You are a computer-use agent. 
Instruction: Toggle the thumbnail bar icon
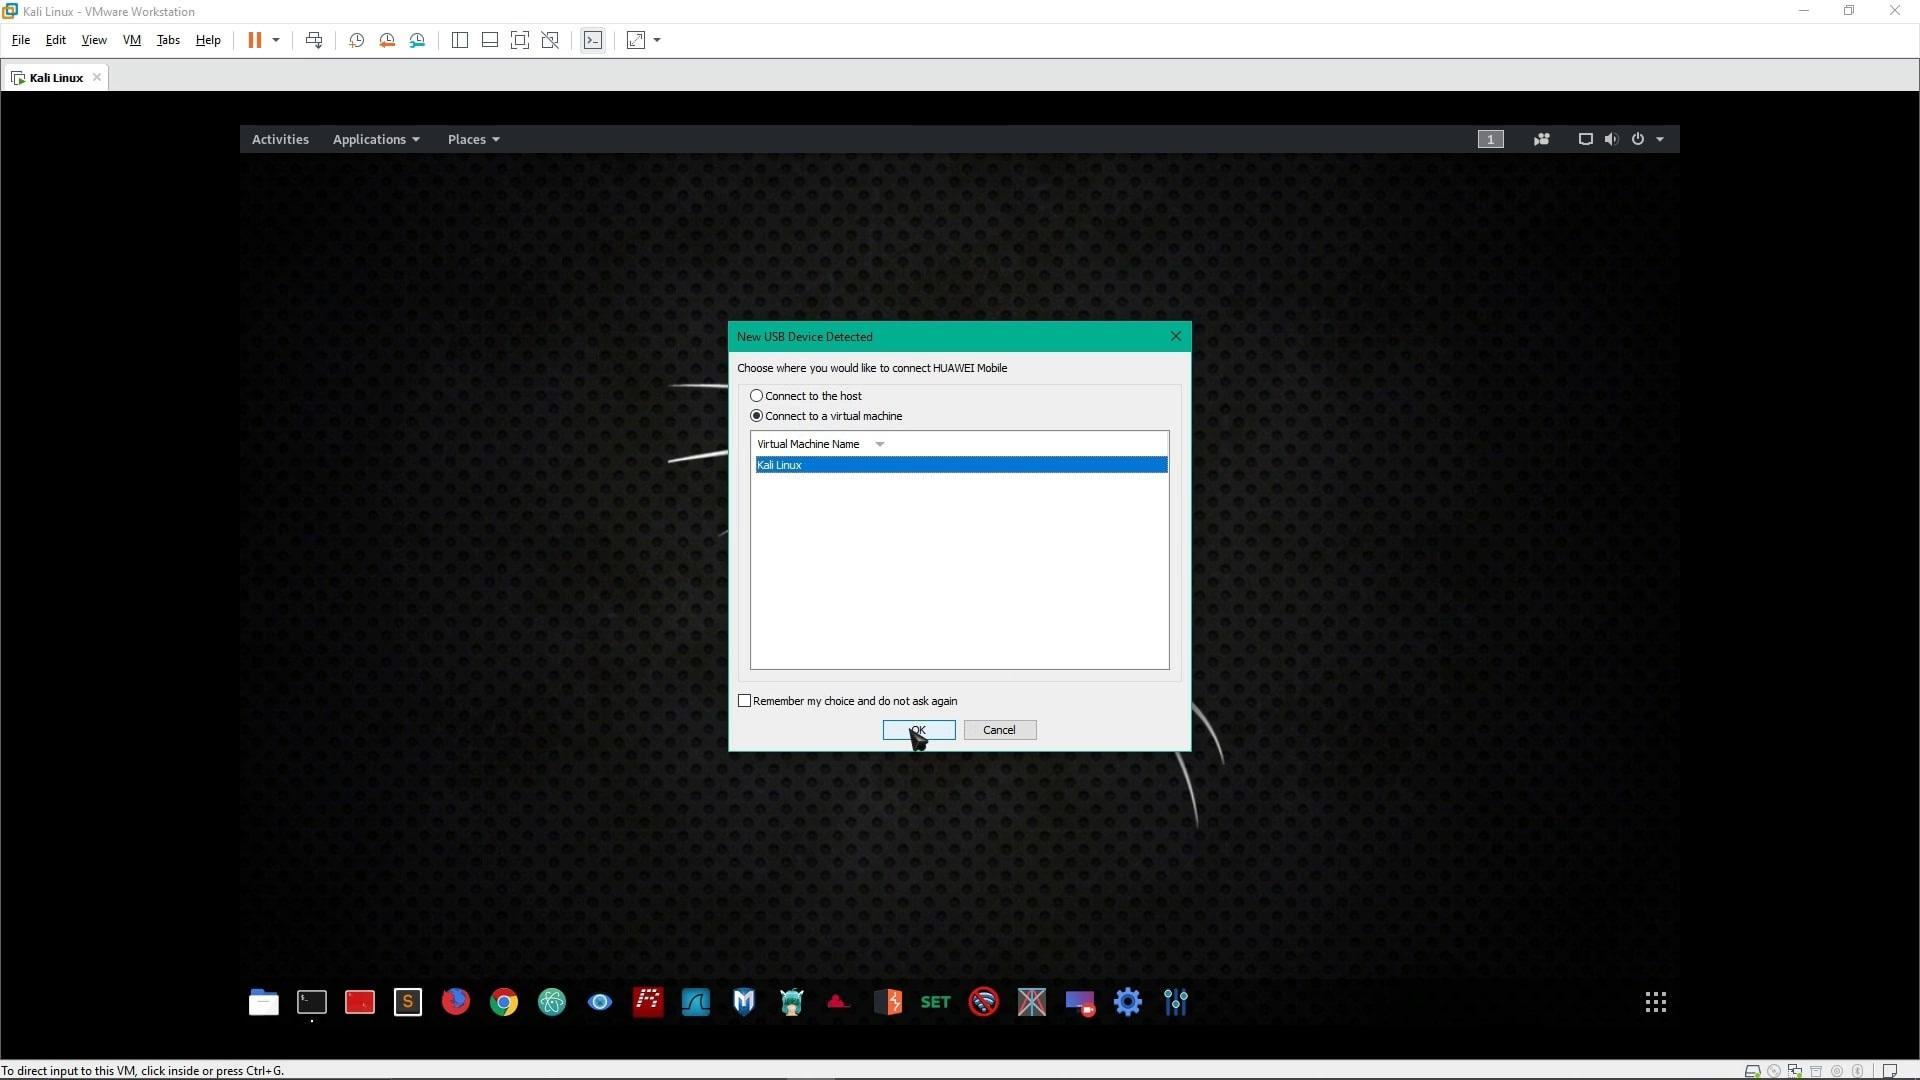pyautogui.click(x=490, y=40)
